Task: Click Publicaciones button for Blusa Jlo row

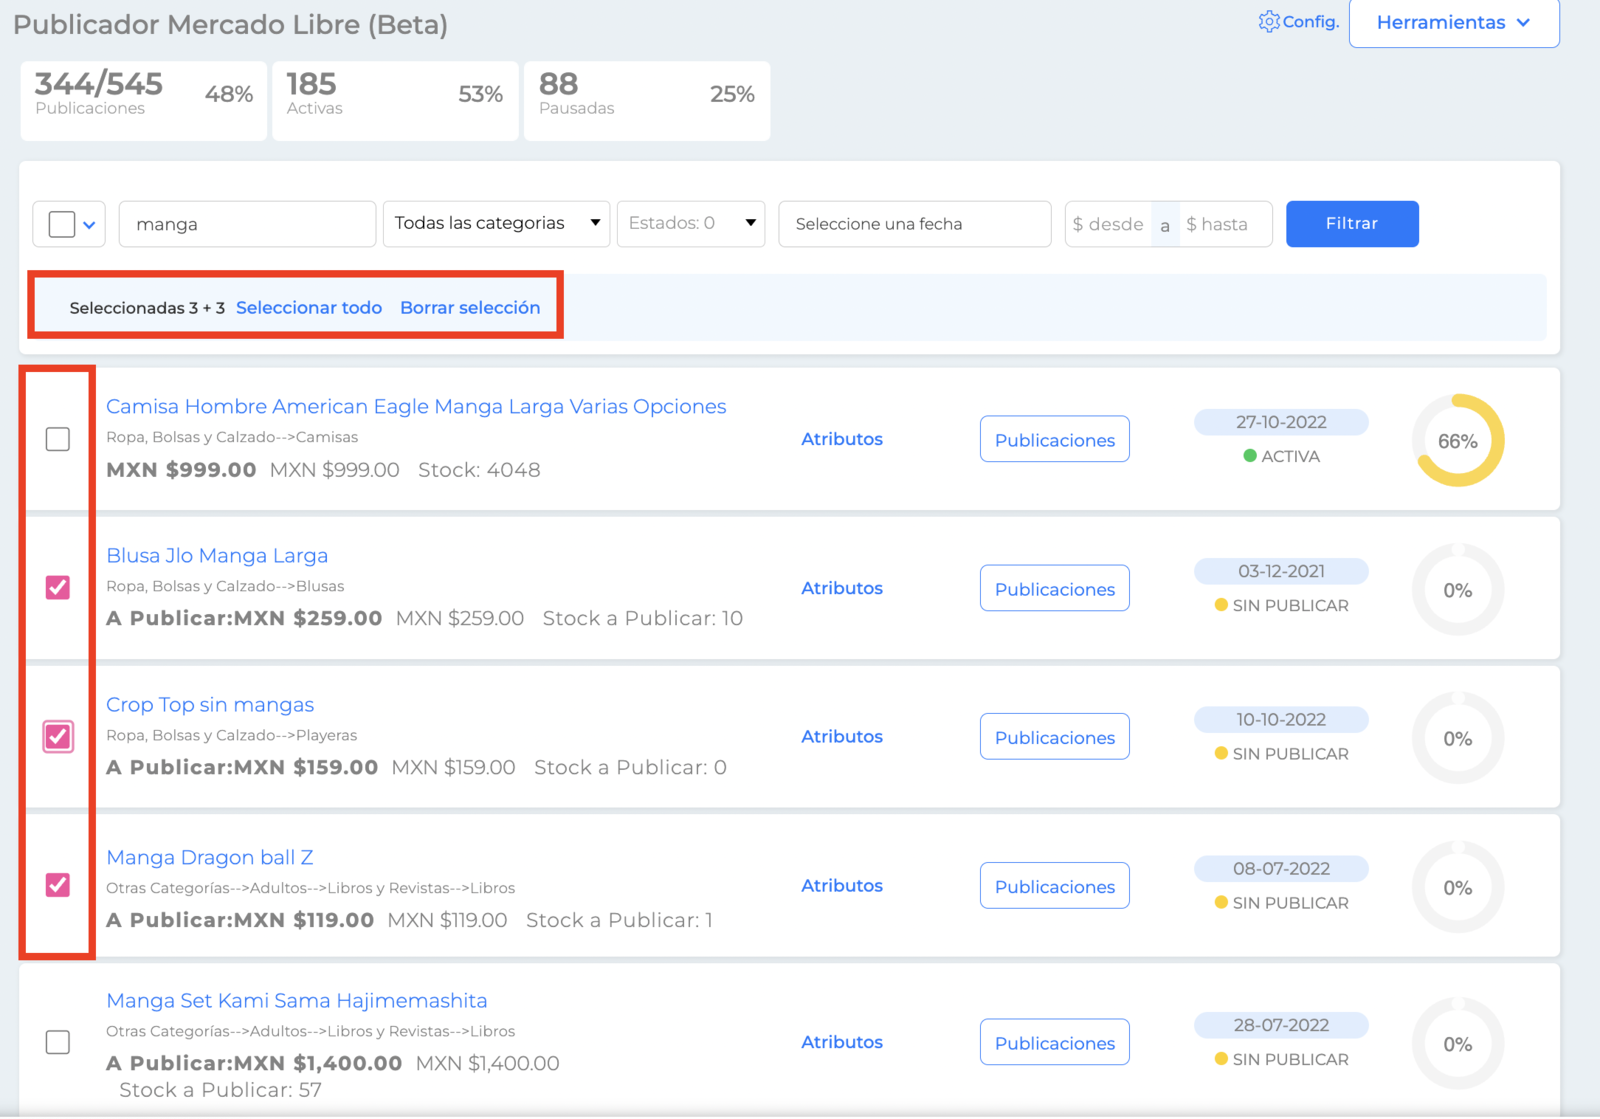Action: point(1055,588)
